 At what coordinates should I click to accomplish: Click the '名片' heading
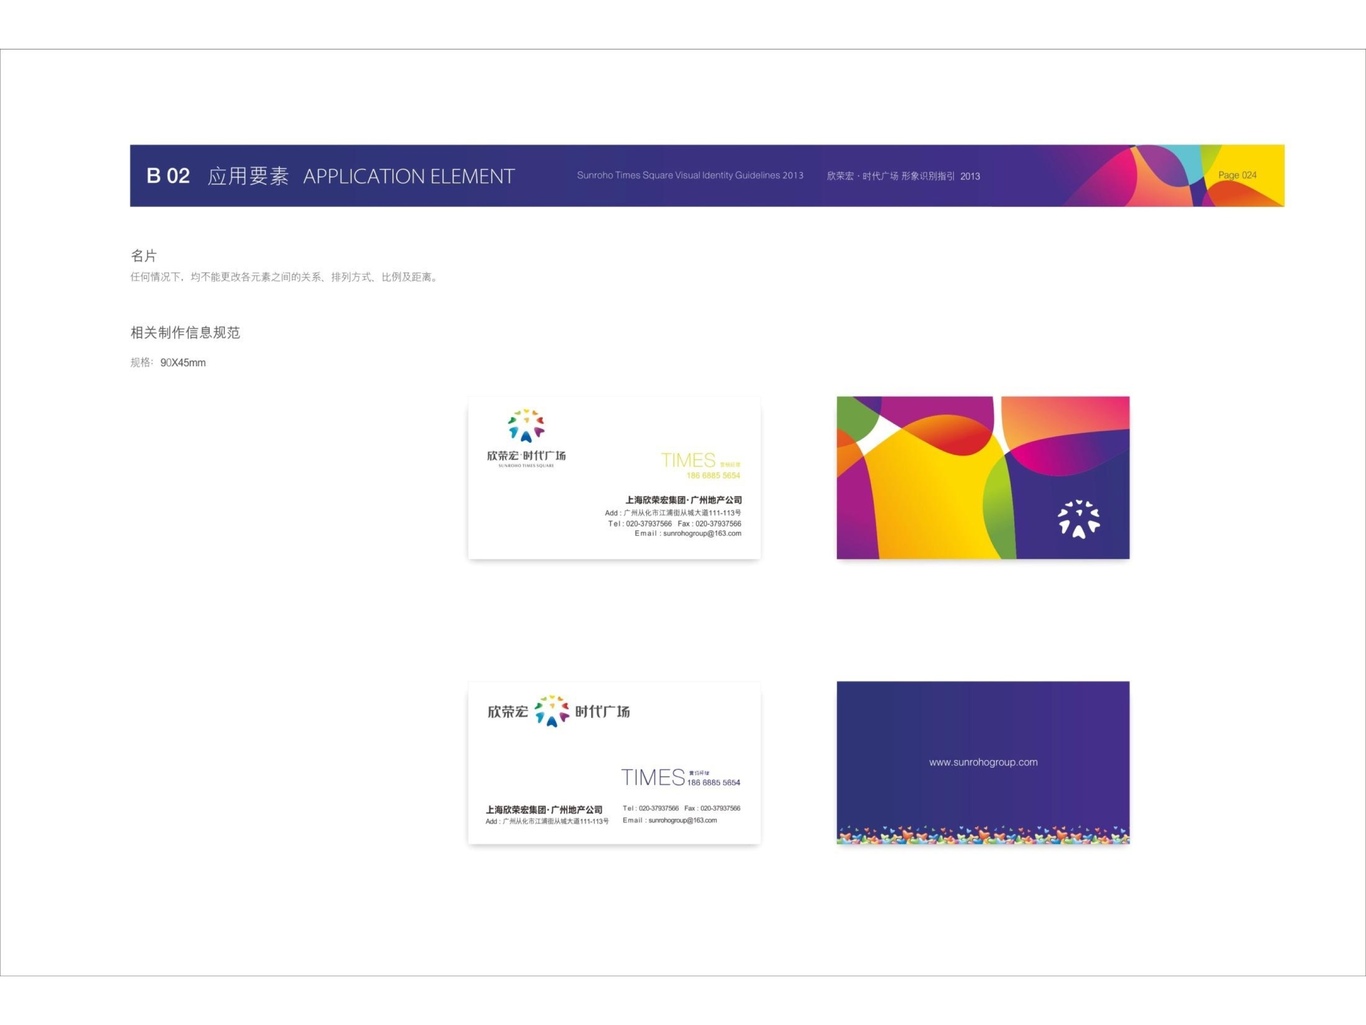point(144,256)
